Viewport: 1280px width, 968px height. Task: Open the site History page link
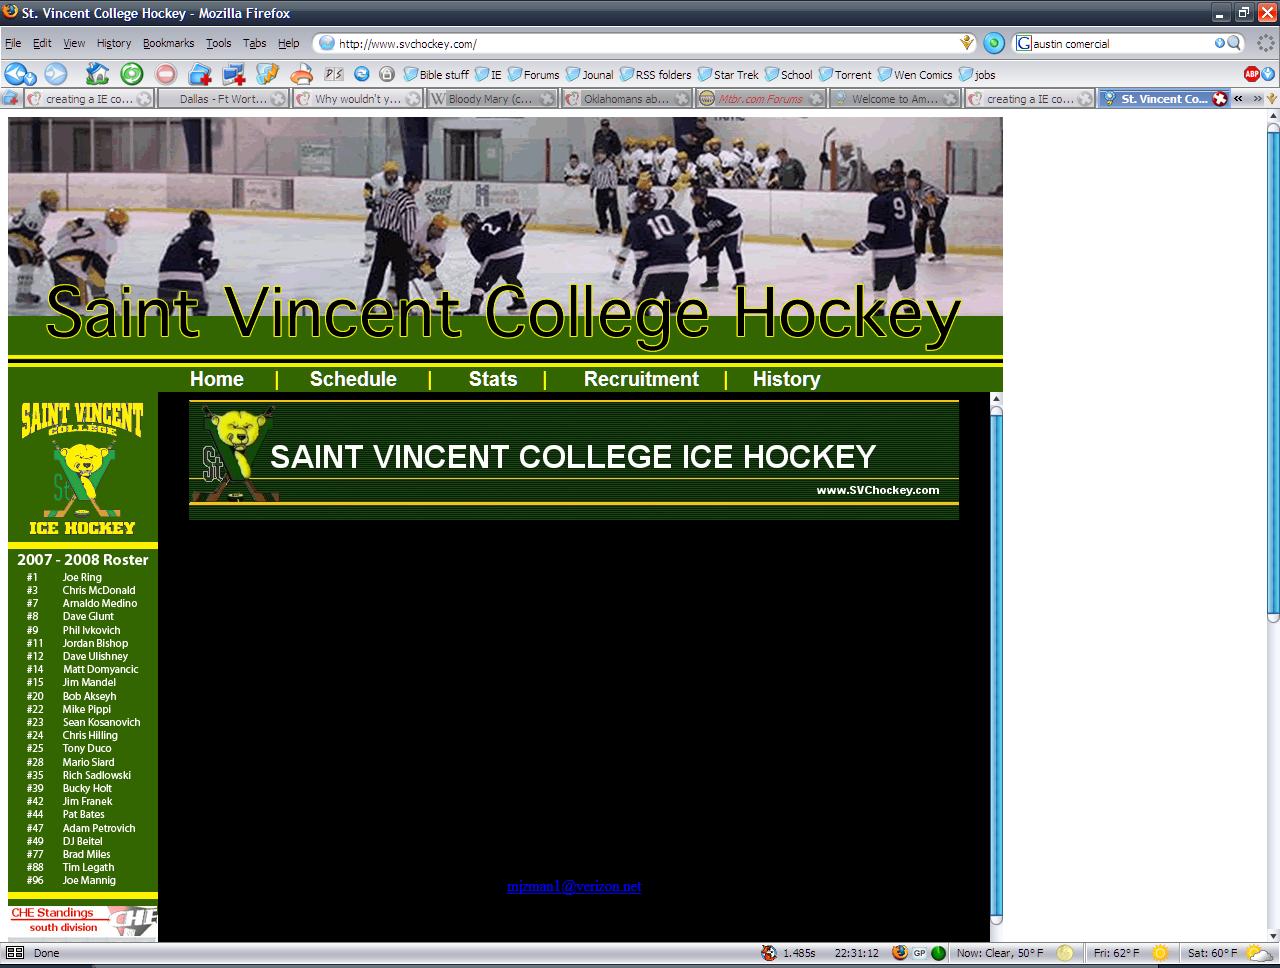786,379
